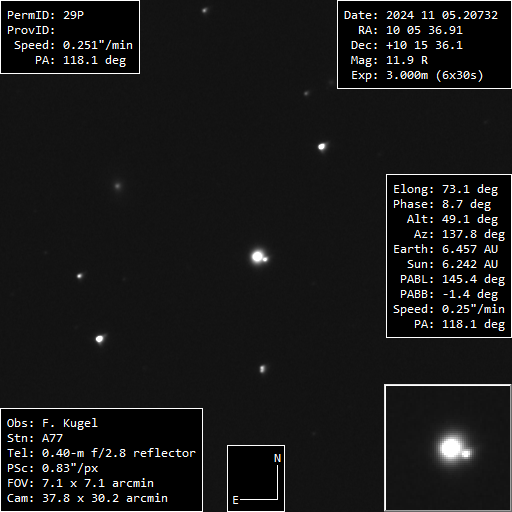
Task: Click the PABL 145.4 deg entry
Action: tap(452, 279)
